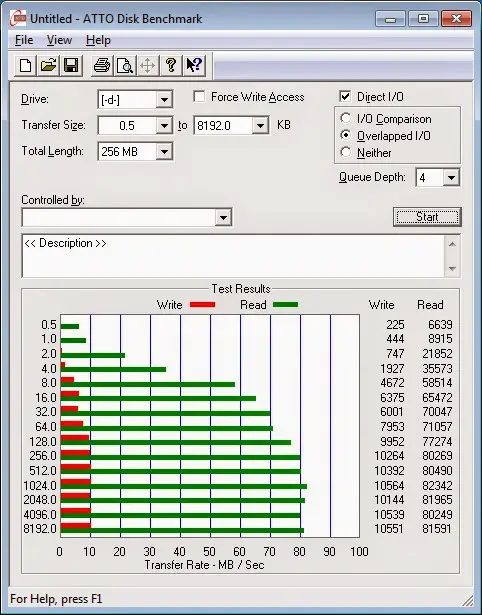Click the read value 77274

point(437,442)
